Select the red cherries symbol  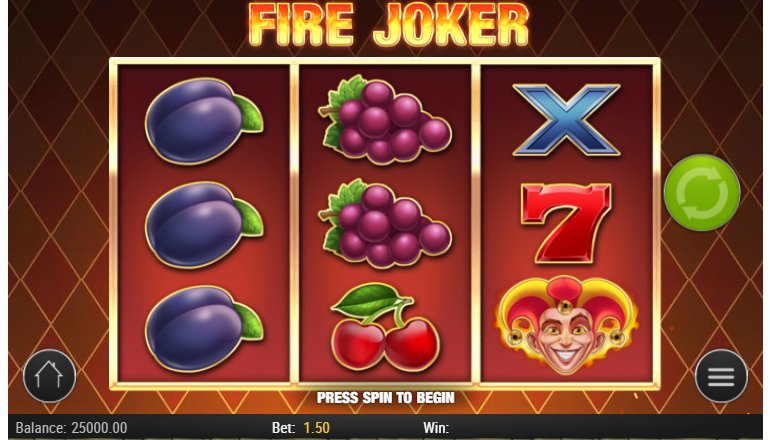(x=385, y=327)
